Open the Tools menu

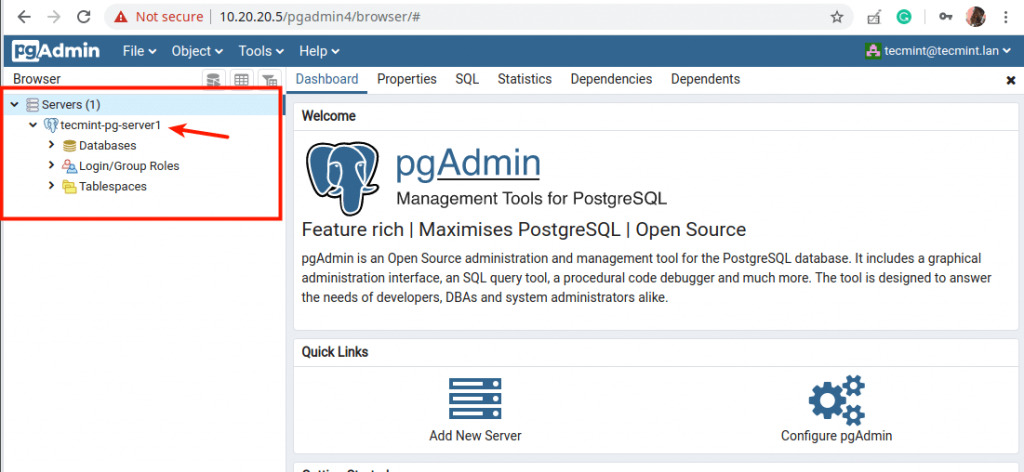[x=261, y=51]
